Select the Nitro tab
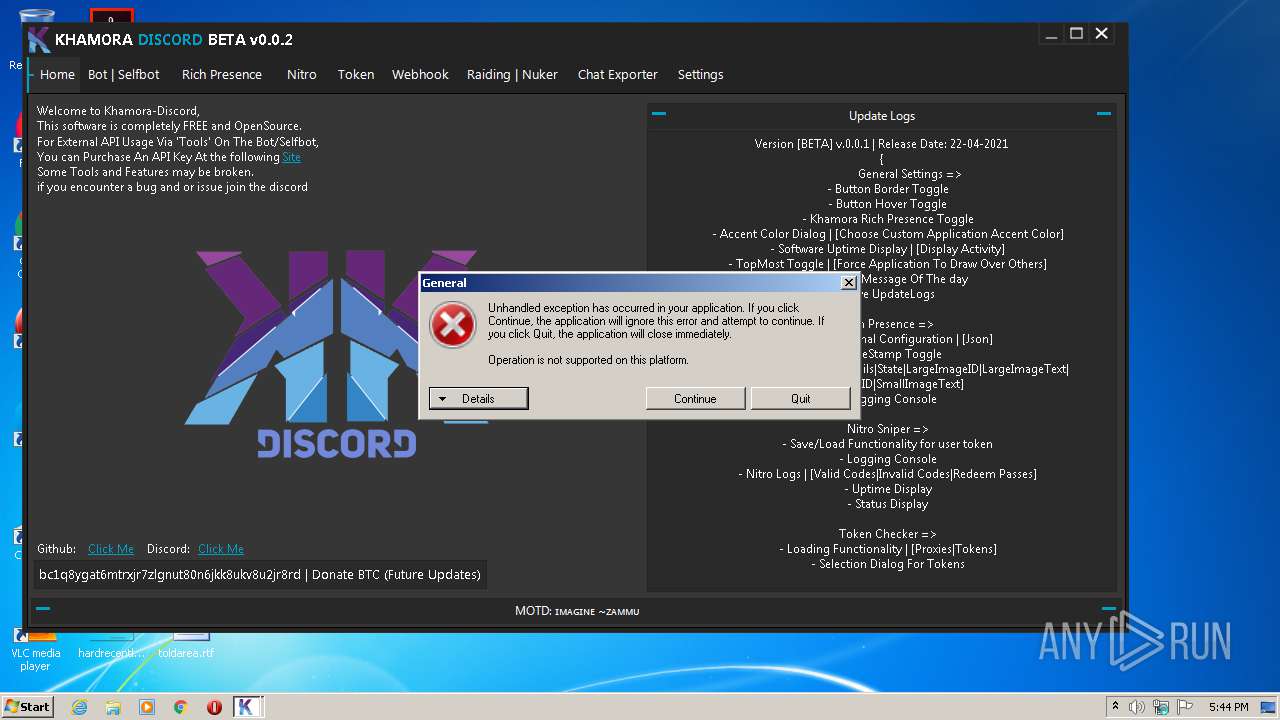1280x720 pixels. coord(302,74)
